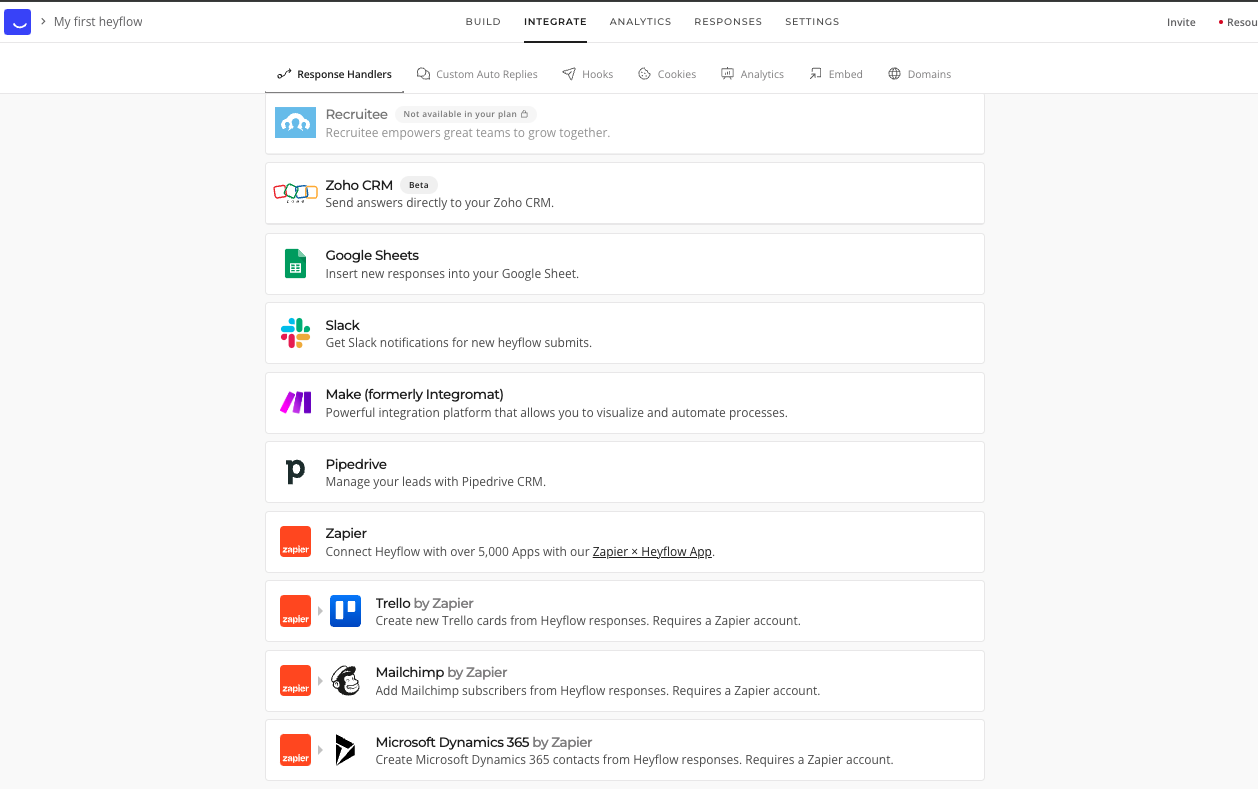
Task: Click the Zoho CRM logo icon
Action: (x=295, y=192)
